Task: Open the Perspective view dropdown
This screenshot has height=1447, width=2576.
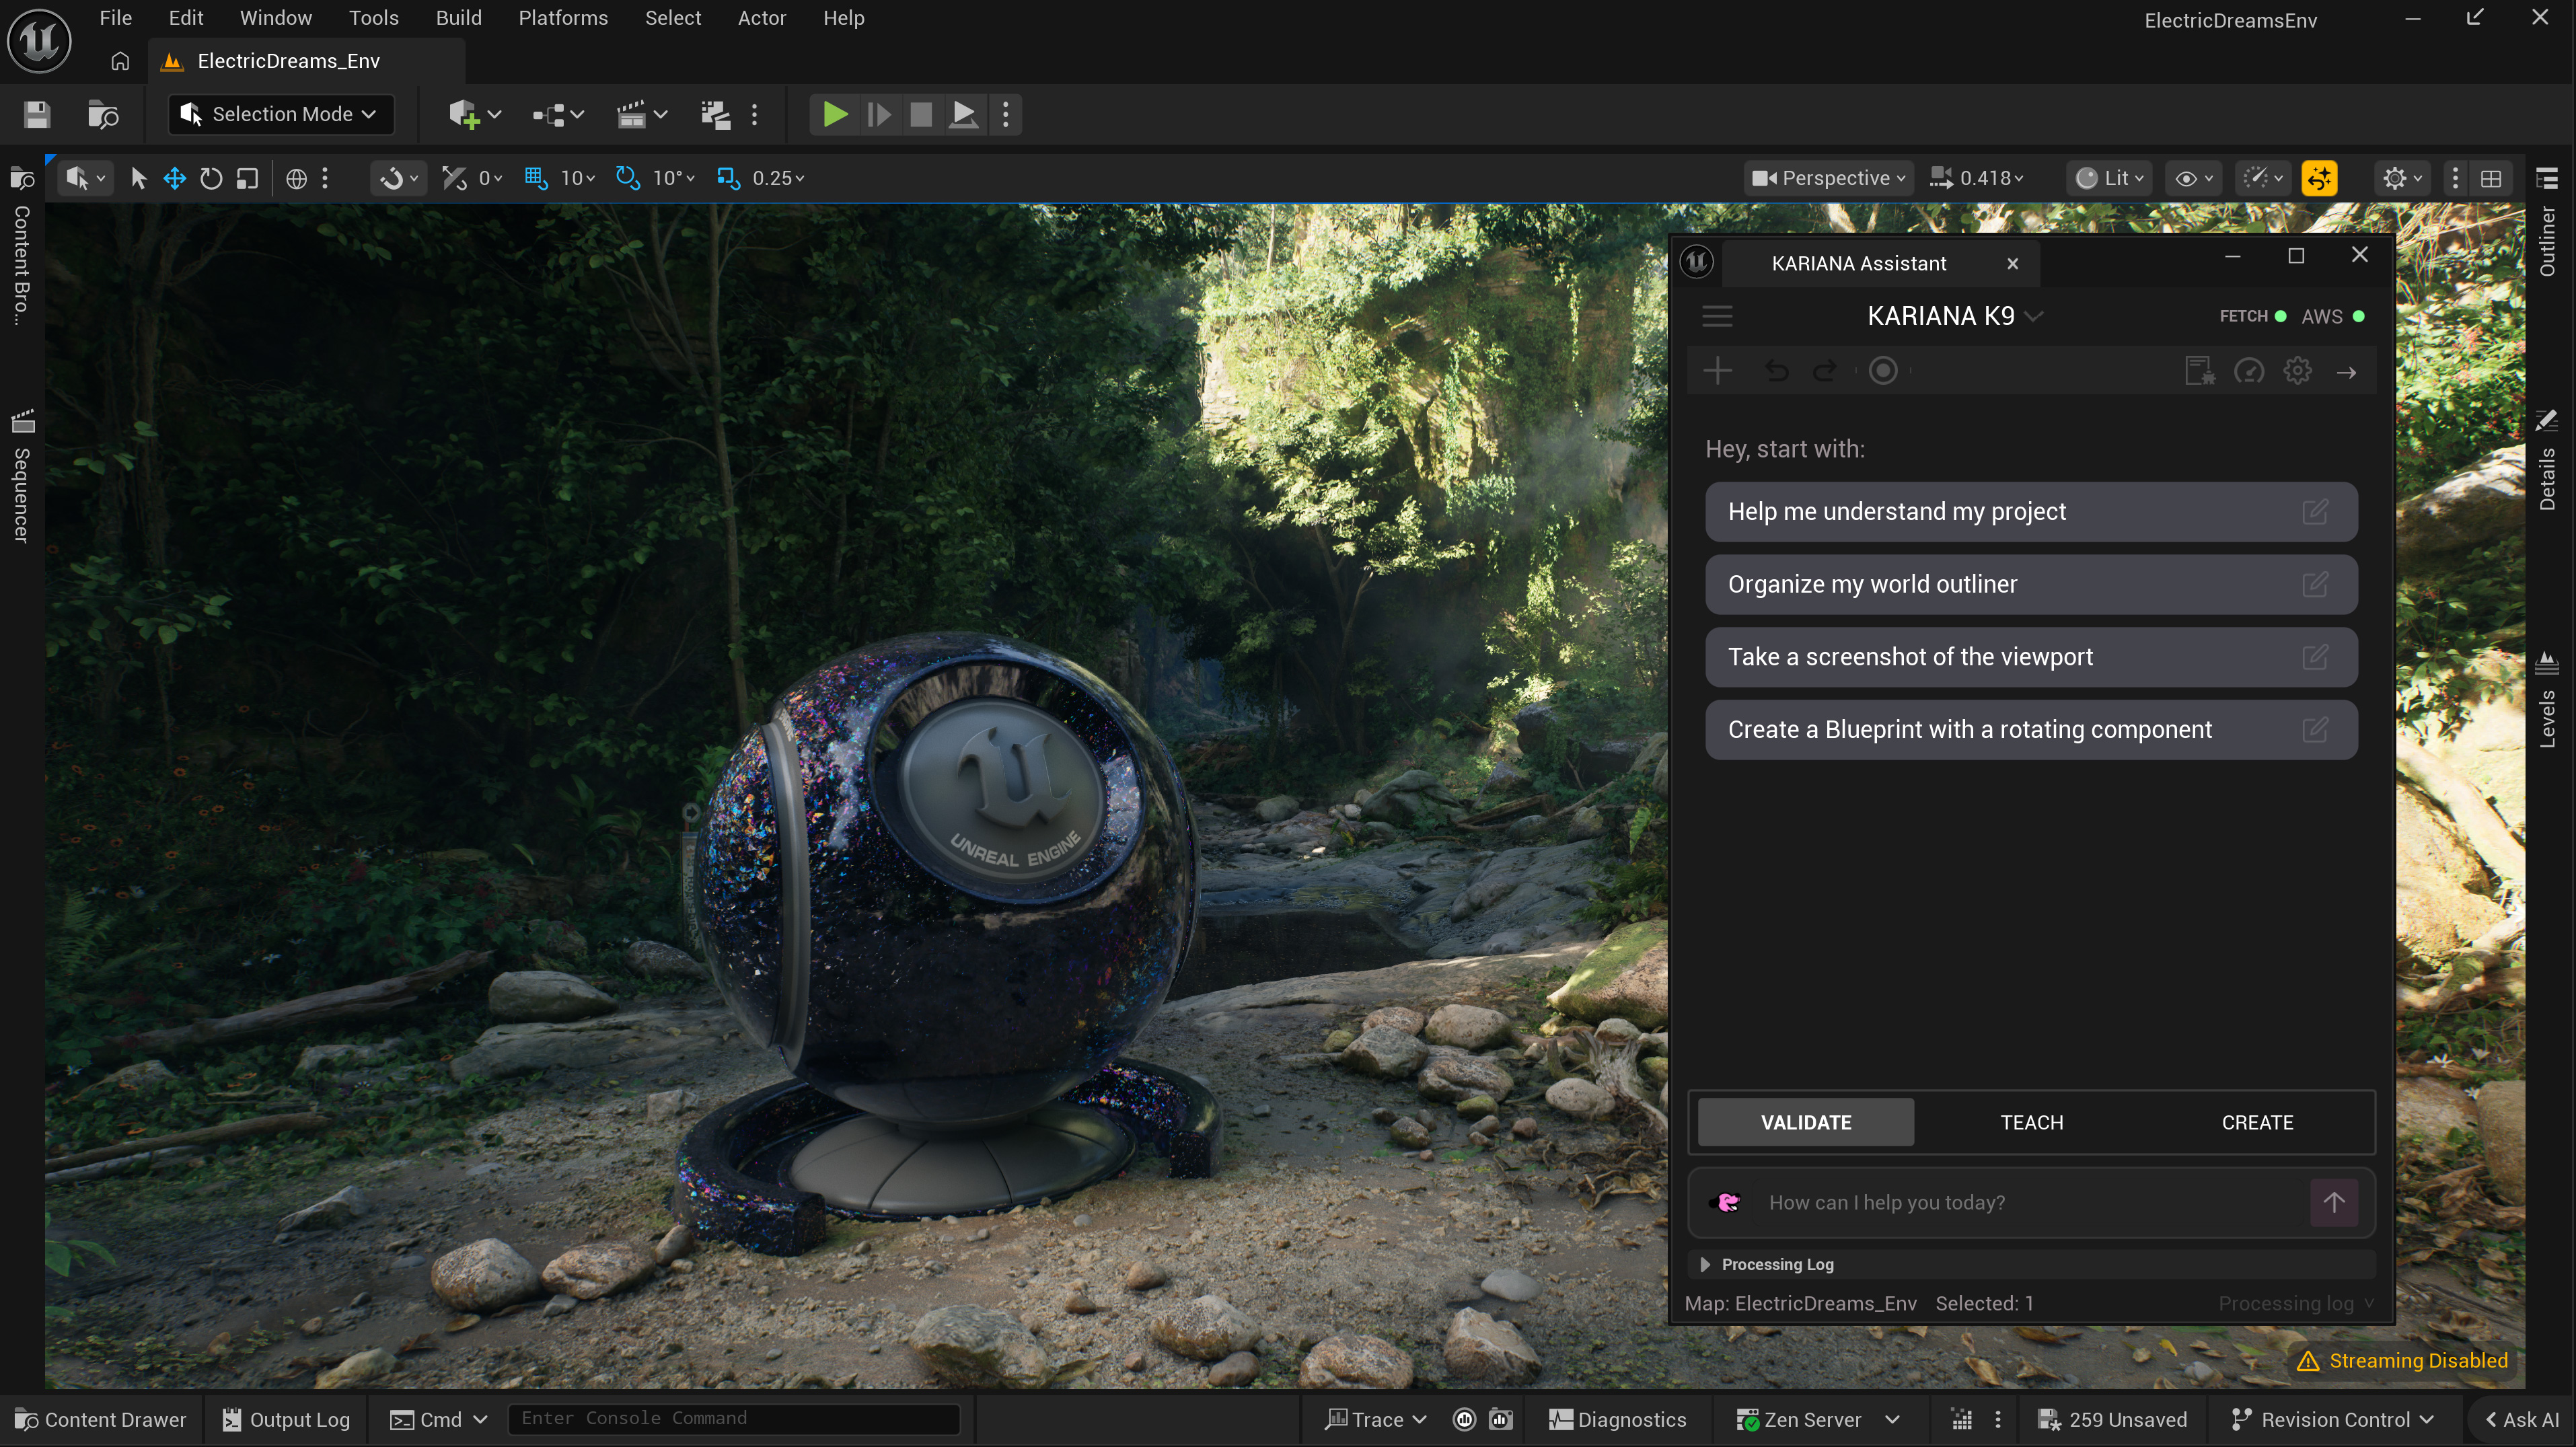Action: click(1829, 178)
